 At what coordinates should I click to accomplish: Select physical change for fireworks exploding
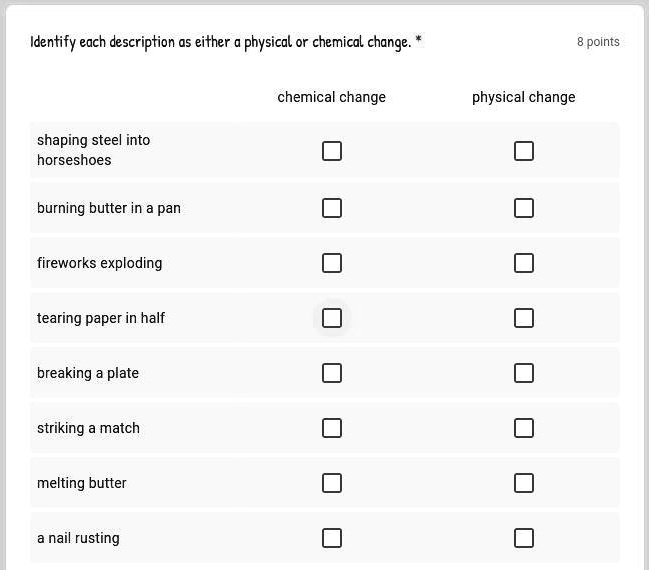click(x=524, y=263)
